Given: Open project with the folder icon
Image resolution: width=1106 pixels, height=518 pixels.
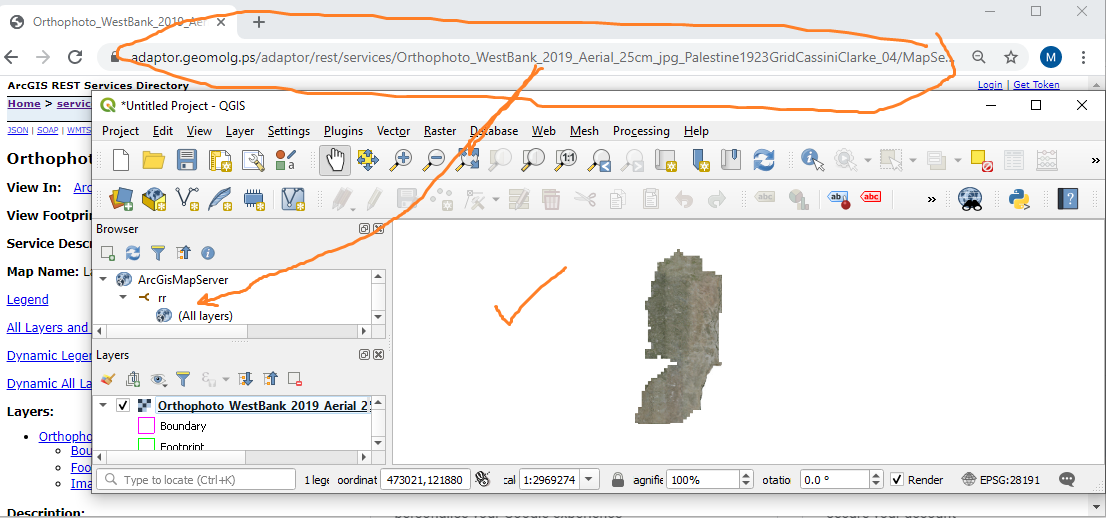Looking at the screenshot, I should click(x=154, y=160).
